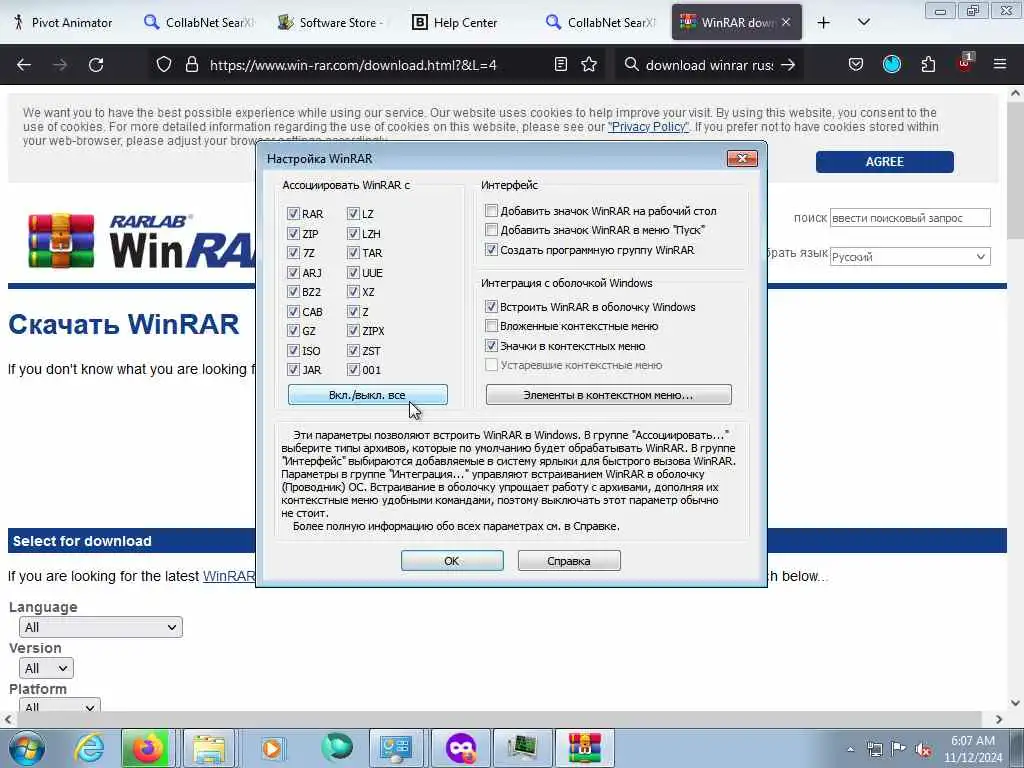Toggle the ZIP association checkbox

pyautogui.click(x=293, y=233)
